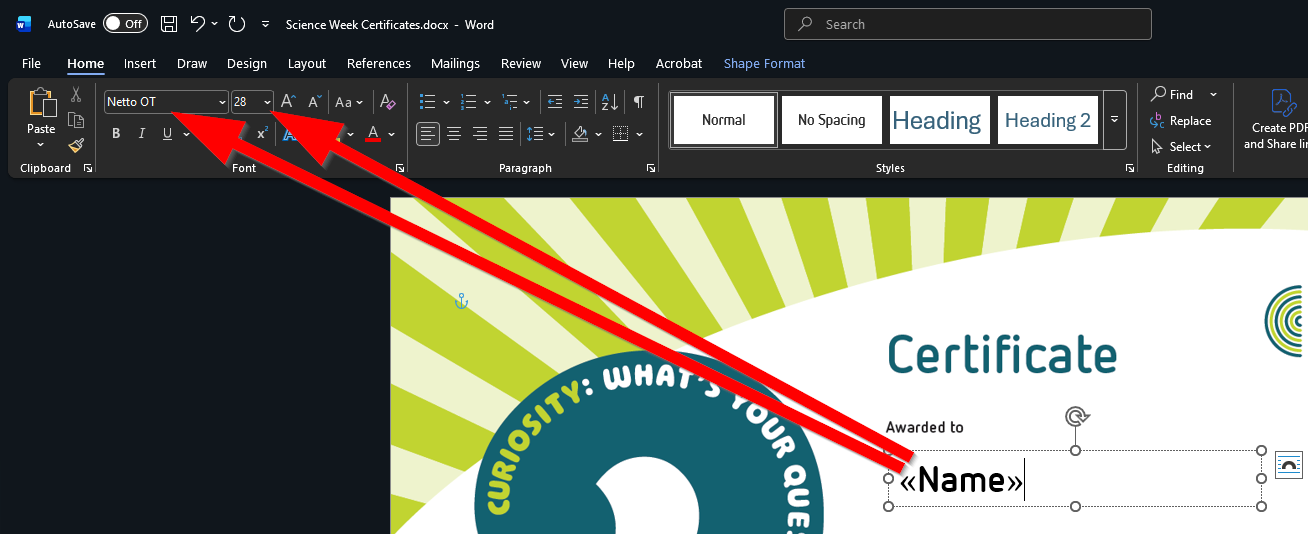This screenshot has width=1308, height=534.
Task: Click the Increase Indent icon
Action: [580, 102]
